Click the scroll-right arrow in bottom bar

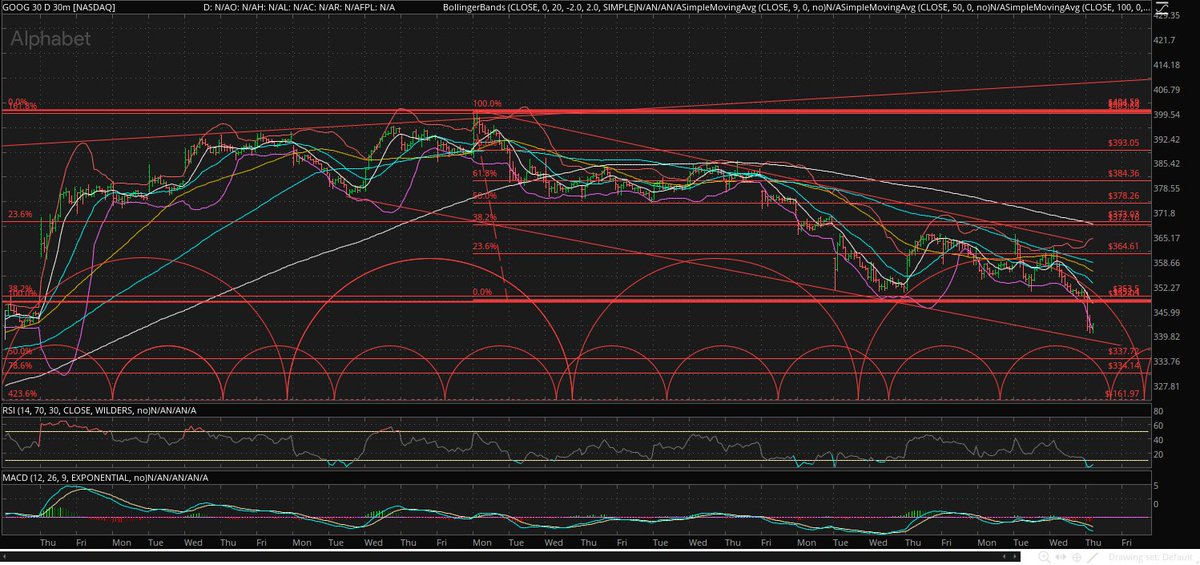[x=1015, y=557]
